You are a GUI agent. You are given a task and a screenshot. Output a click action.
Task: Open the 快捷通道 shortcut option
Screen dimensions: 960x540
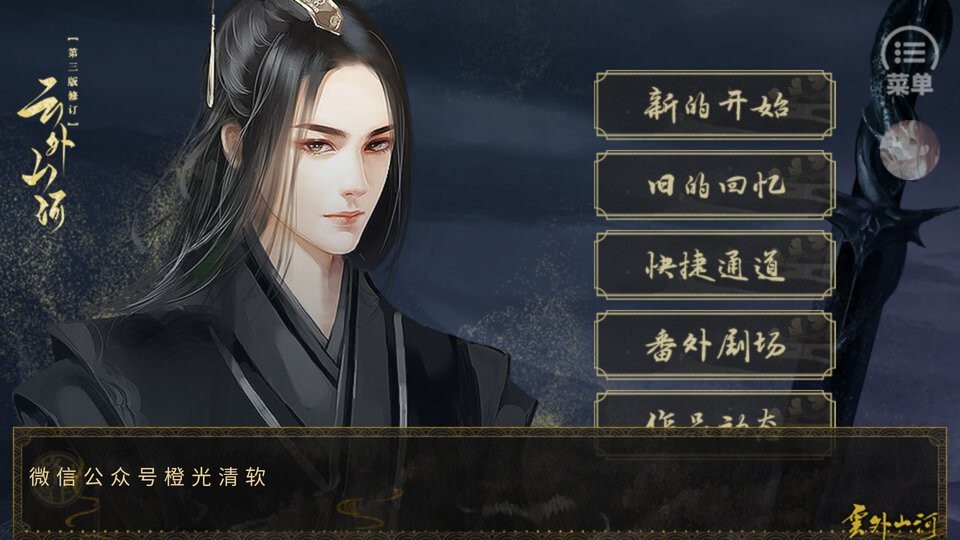point(715,265)
